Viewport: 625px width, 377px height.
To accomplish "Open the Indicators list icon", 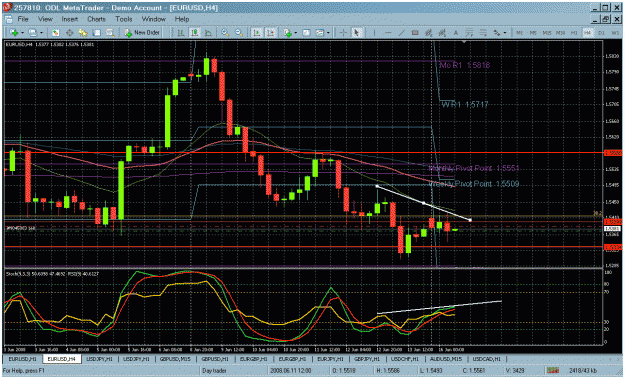I will click(287, 33).
